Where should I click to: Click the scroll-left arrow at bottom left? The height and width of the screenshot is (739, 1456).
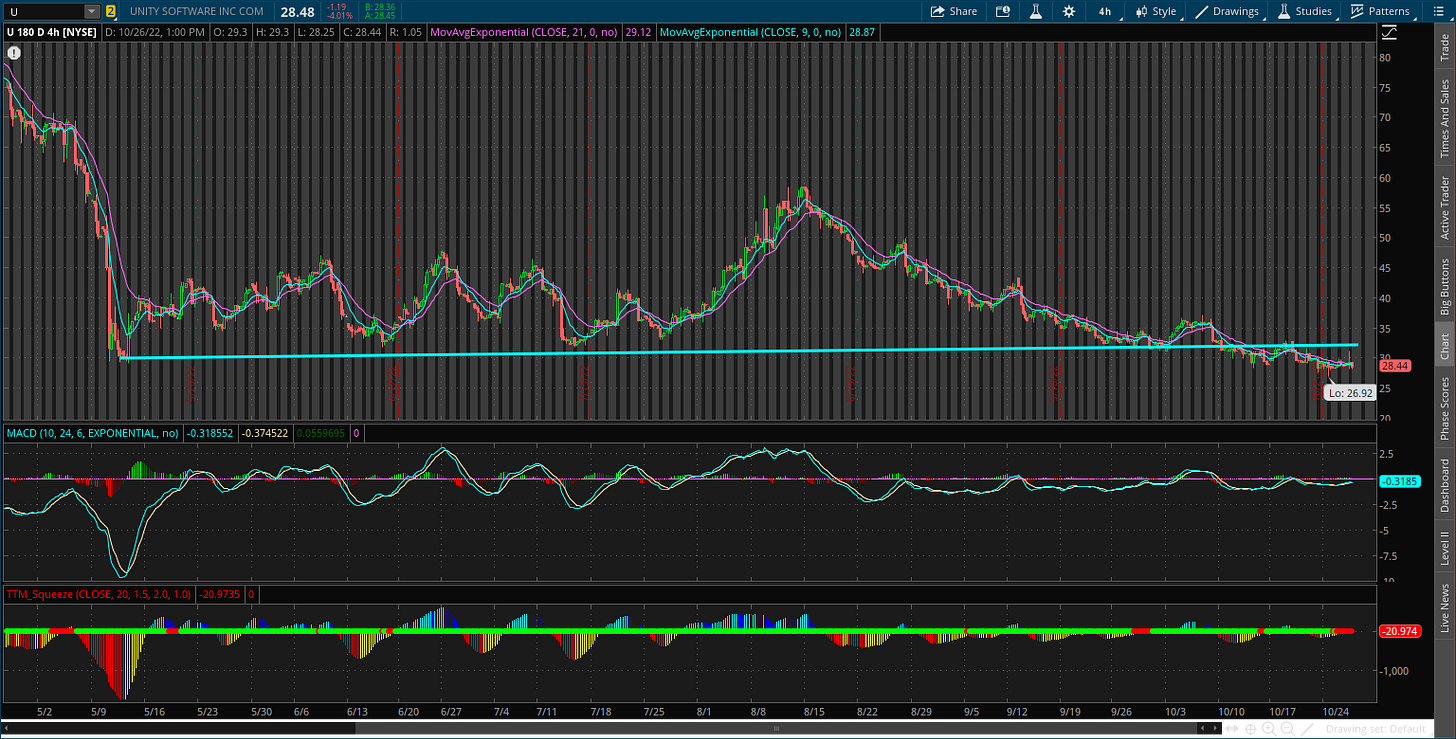tap(7, 728)
